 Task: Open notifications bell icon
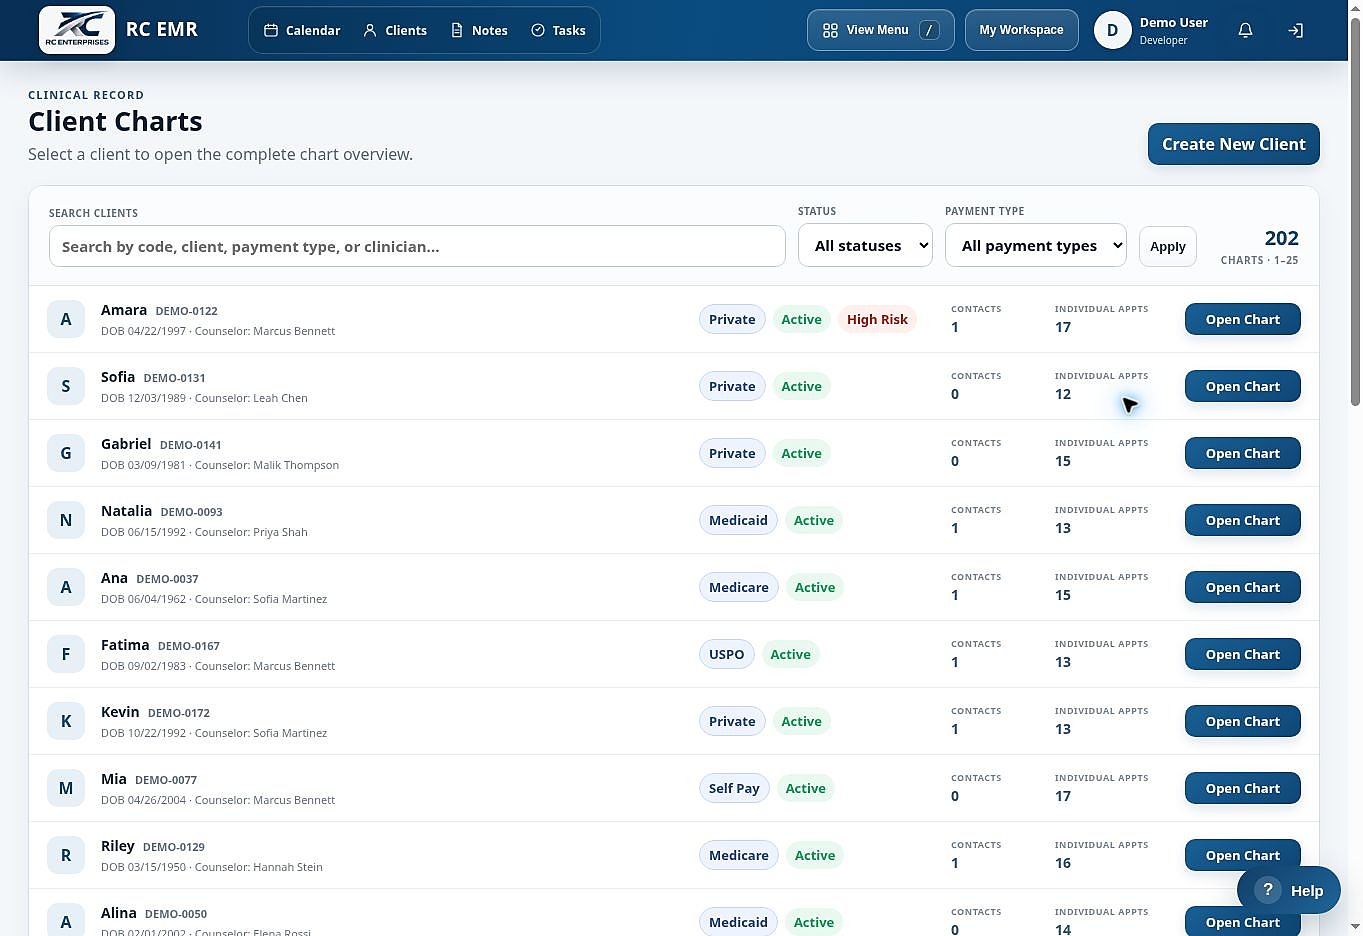pos(1245,30)
